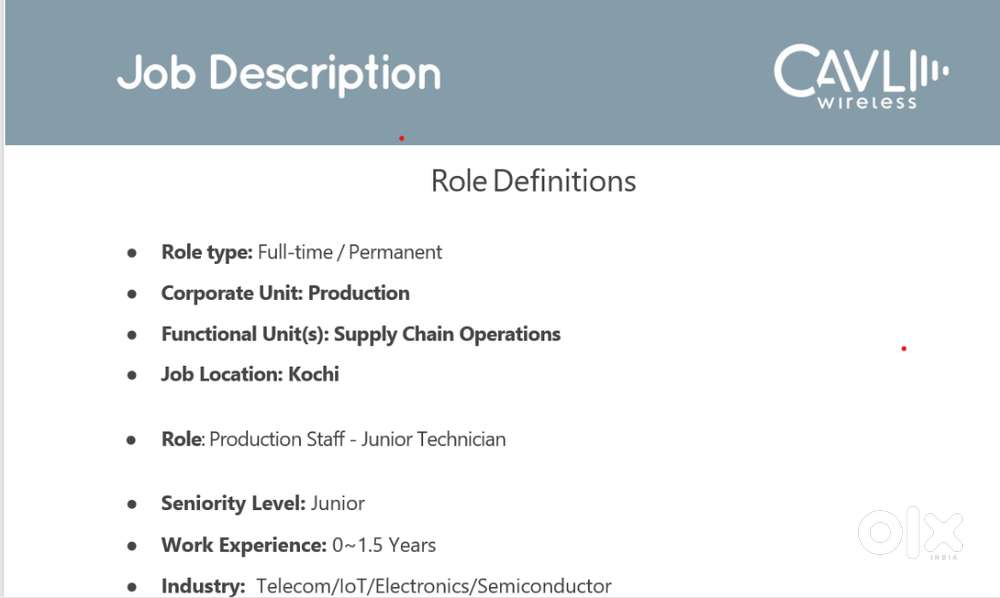Click the bullet point beside Seniority Level
1000x598 pixels.
tap(132, 504)
